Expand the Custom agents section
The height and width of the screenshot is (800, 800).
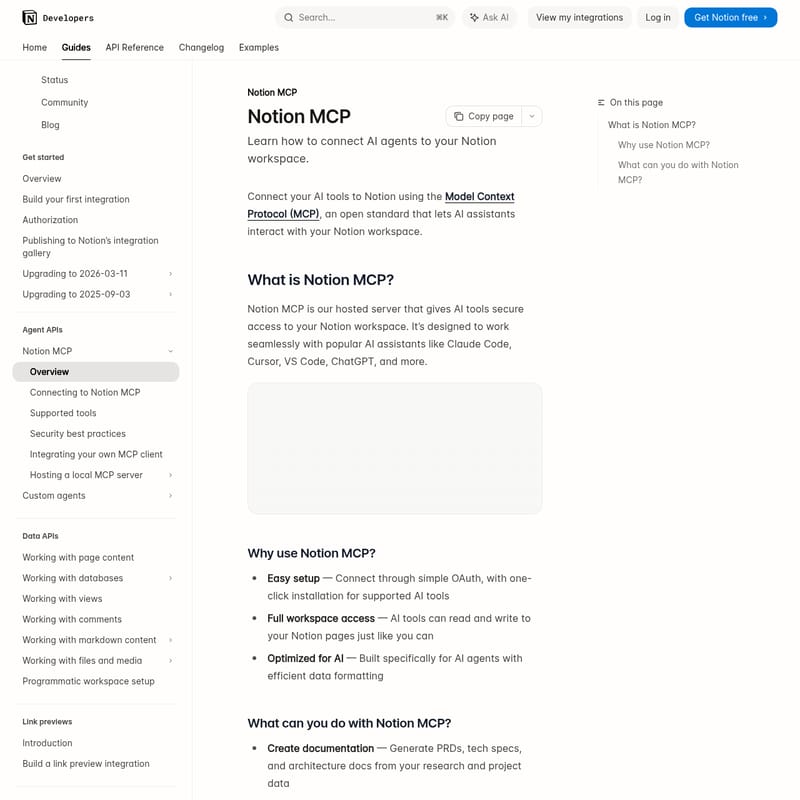pos(171,496)
